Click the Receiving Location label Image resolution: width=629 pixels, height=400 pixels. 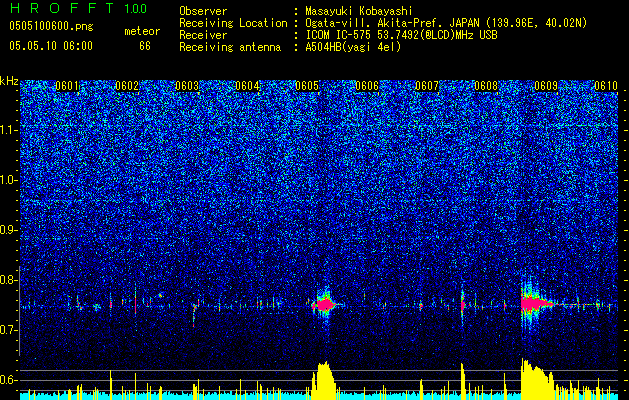(233, 23)
